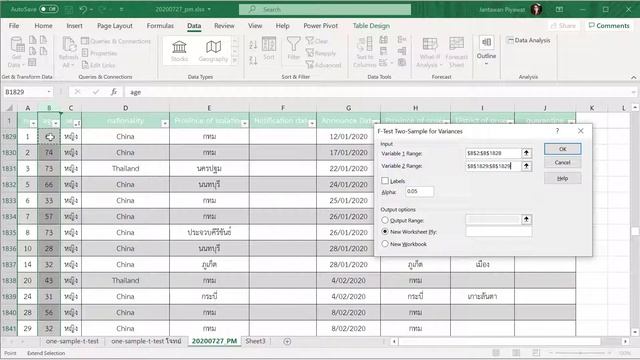Image resolution: width=640 pixels, height=360 pixels.
Task: Switch to the Home tab
Action: (x=43, y=25)
